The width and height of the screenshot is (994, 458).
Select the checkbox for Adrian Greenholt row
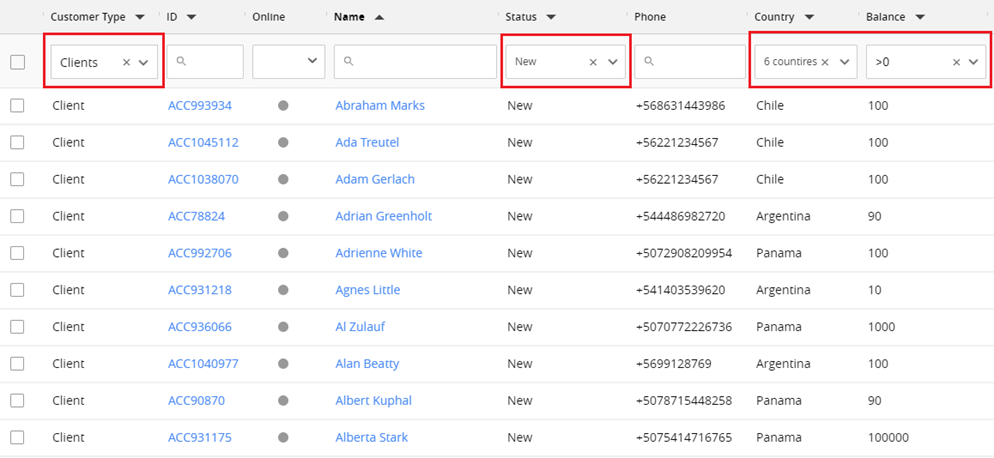(x=17, y=216)
